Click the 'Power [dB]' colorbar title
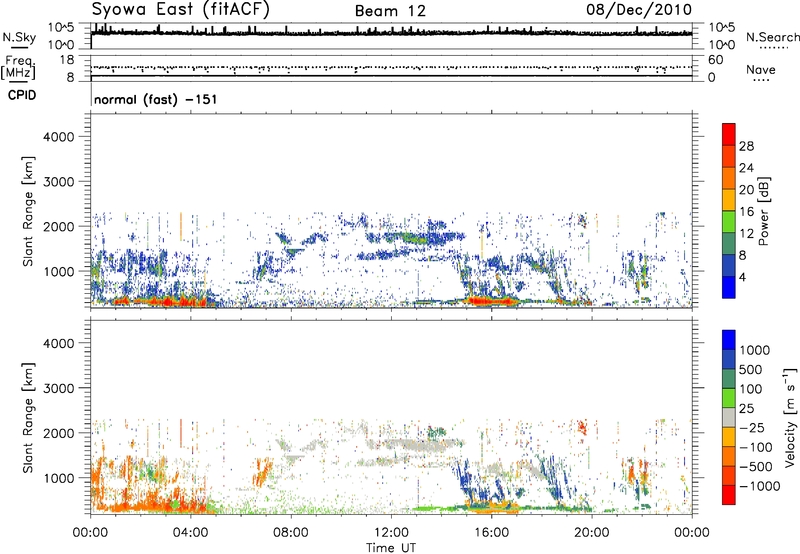 tap(763, 211)
